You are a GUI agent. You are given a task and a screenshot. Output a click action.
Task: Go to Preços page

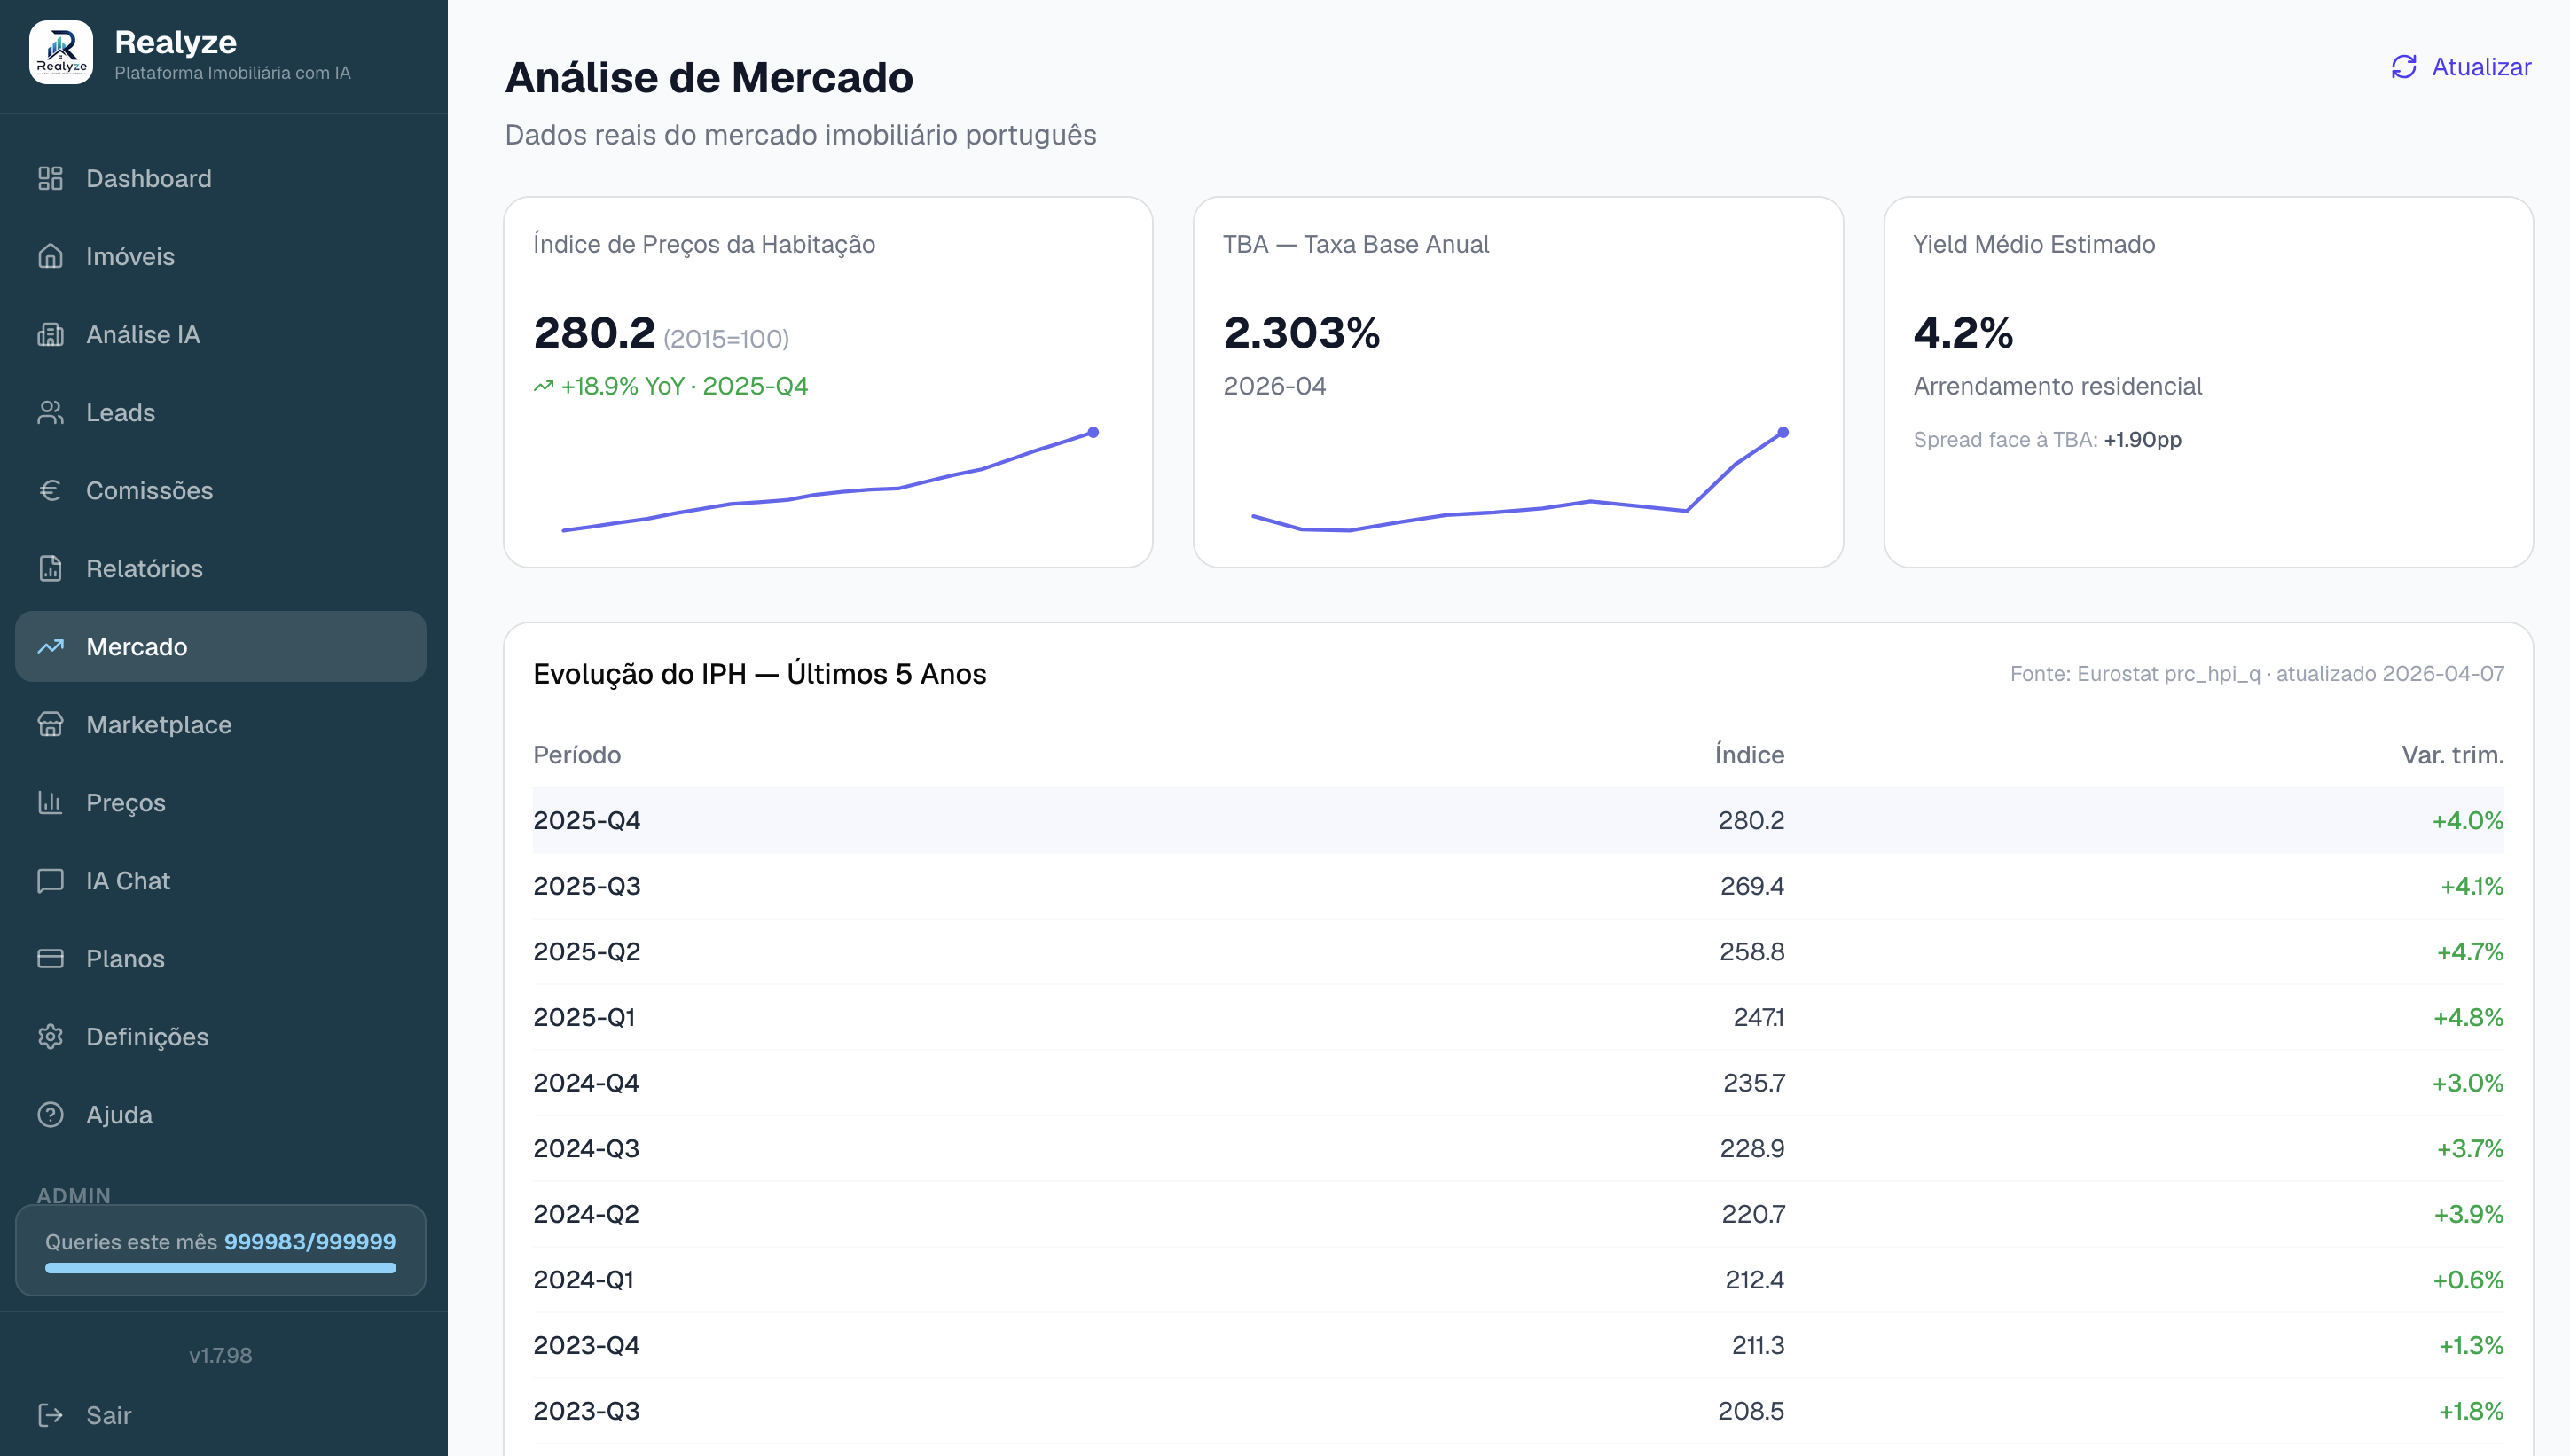221,802
